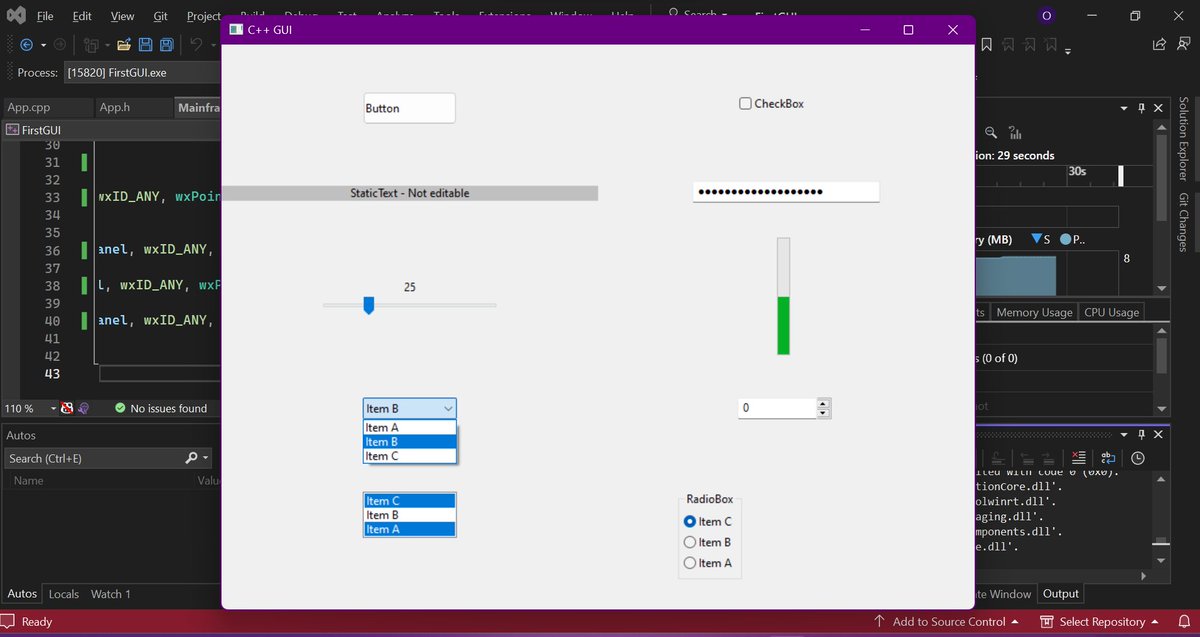The width and height of the screenshot is (1200, 637).
Task: Choose Item A from the open dropdown list
Action: [410, 427]
